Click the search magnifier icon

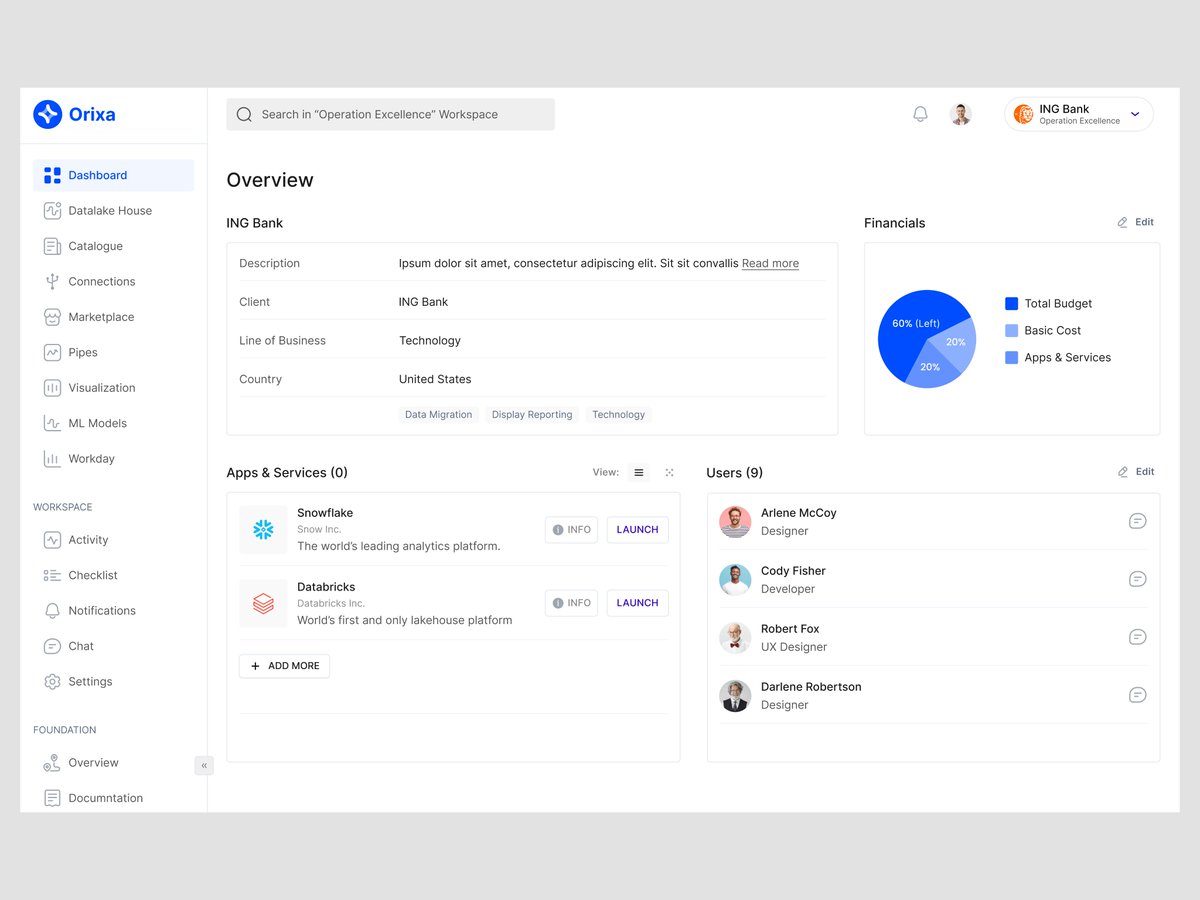click(x=244, y=114)
